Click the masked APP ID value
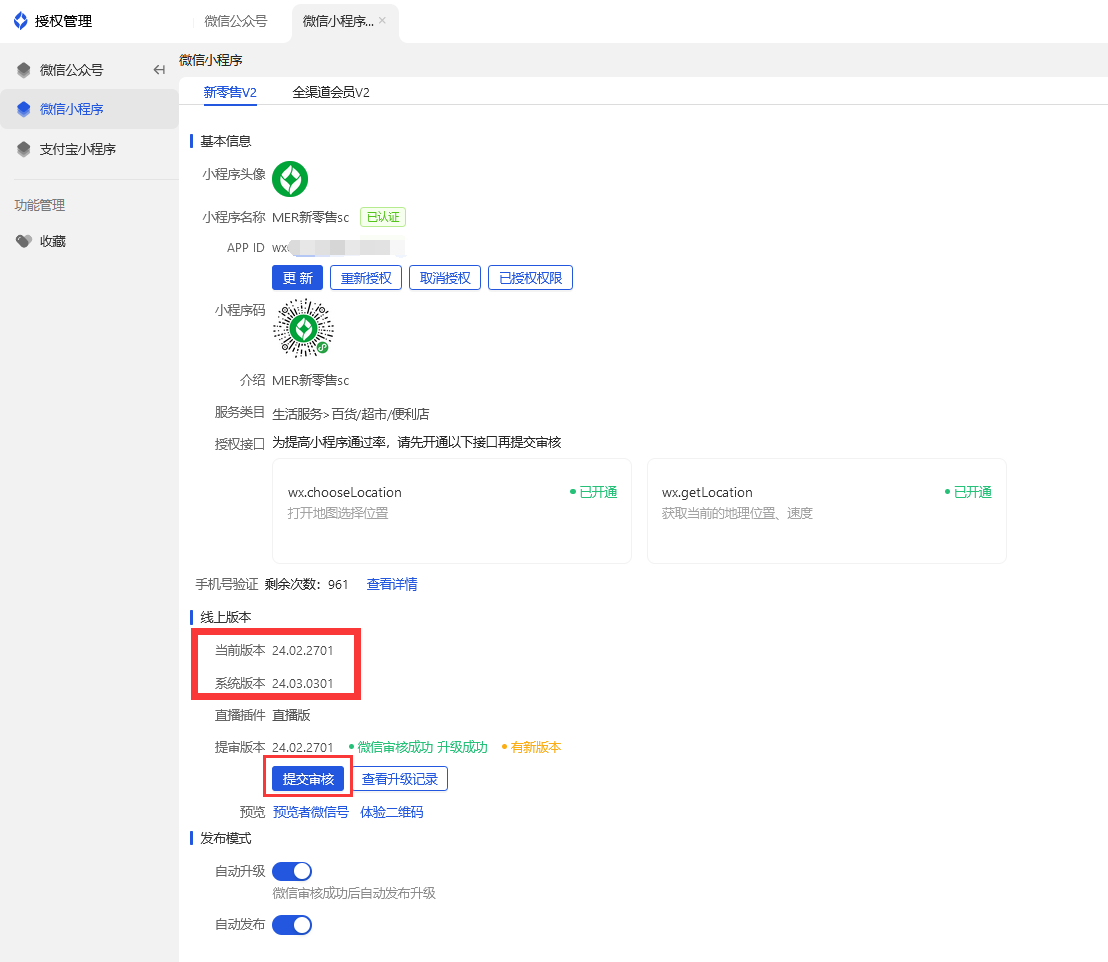The height and width of the screenshot is (962, 1108). pos(338,247)
